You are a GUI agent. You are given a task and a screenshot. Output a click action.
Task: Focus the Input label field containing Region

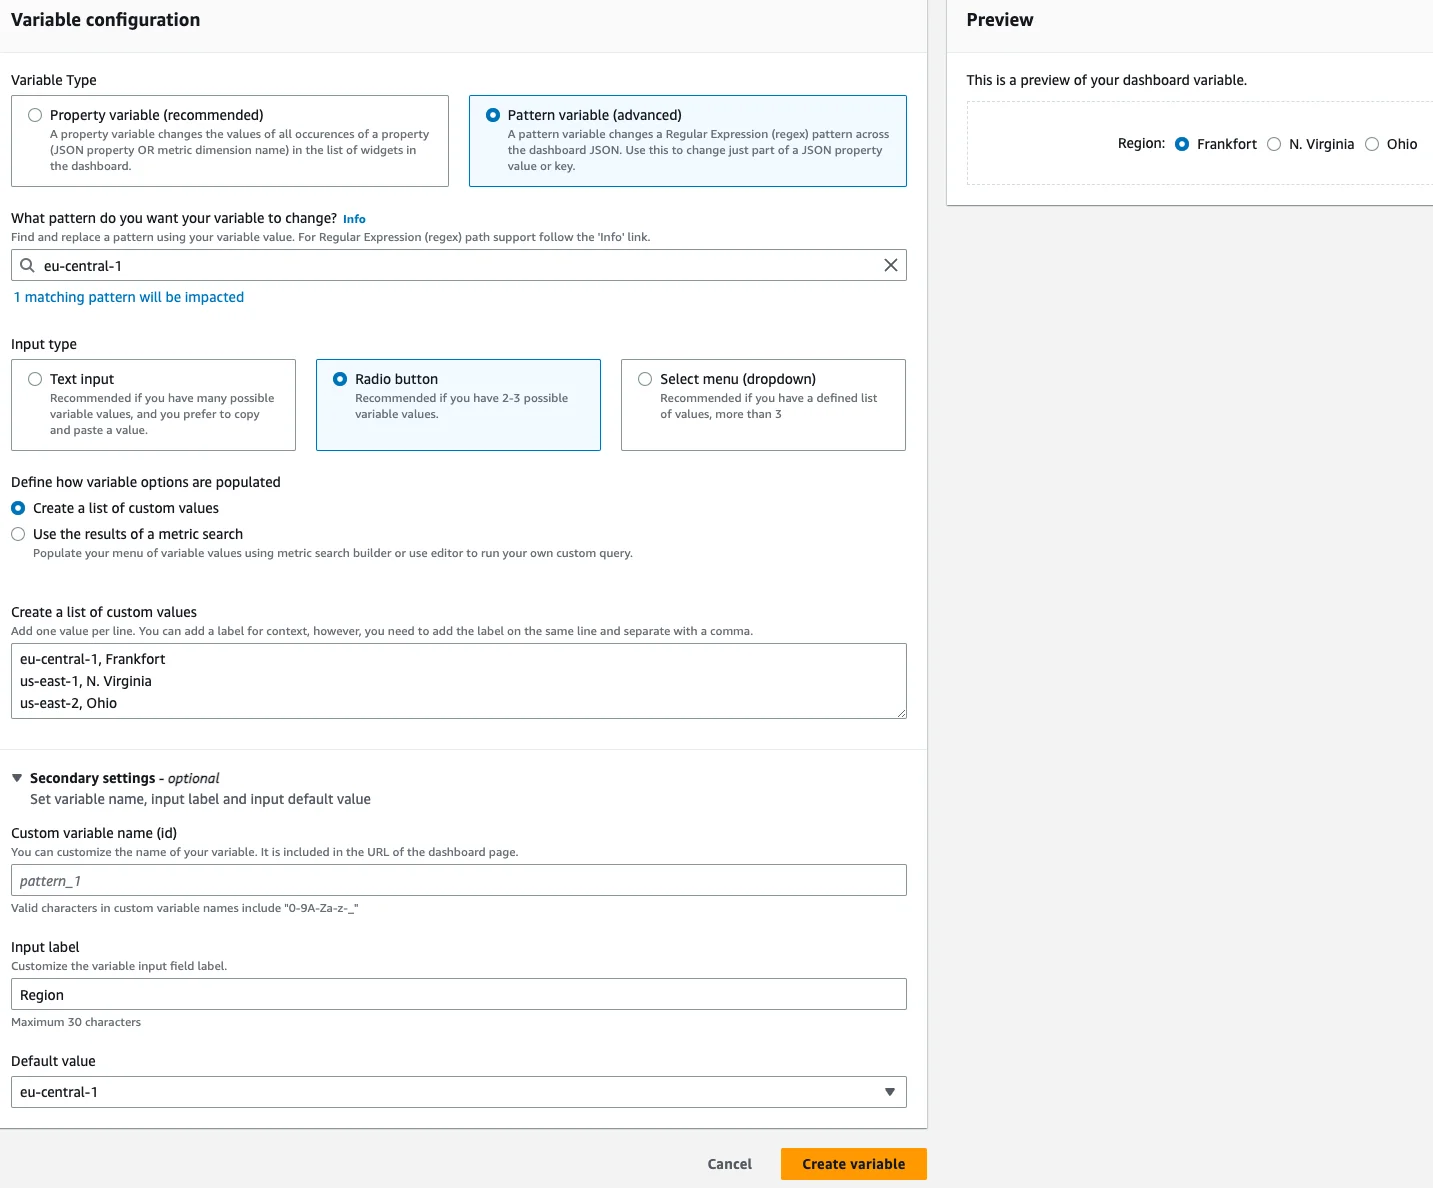click(458, 994)
